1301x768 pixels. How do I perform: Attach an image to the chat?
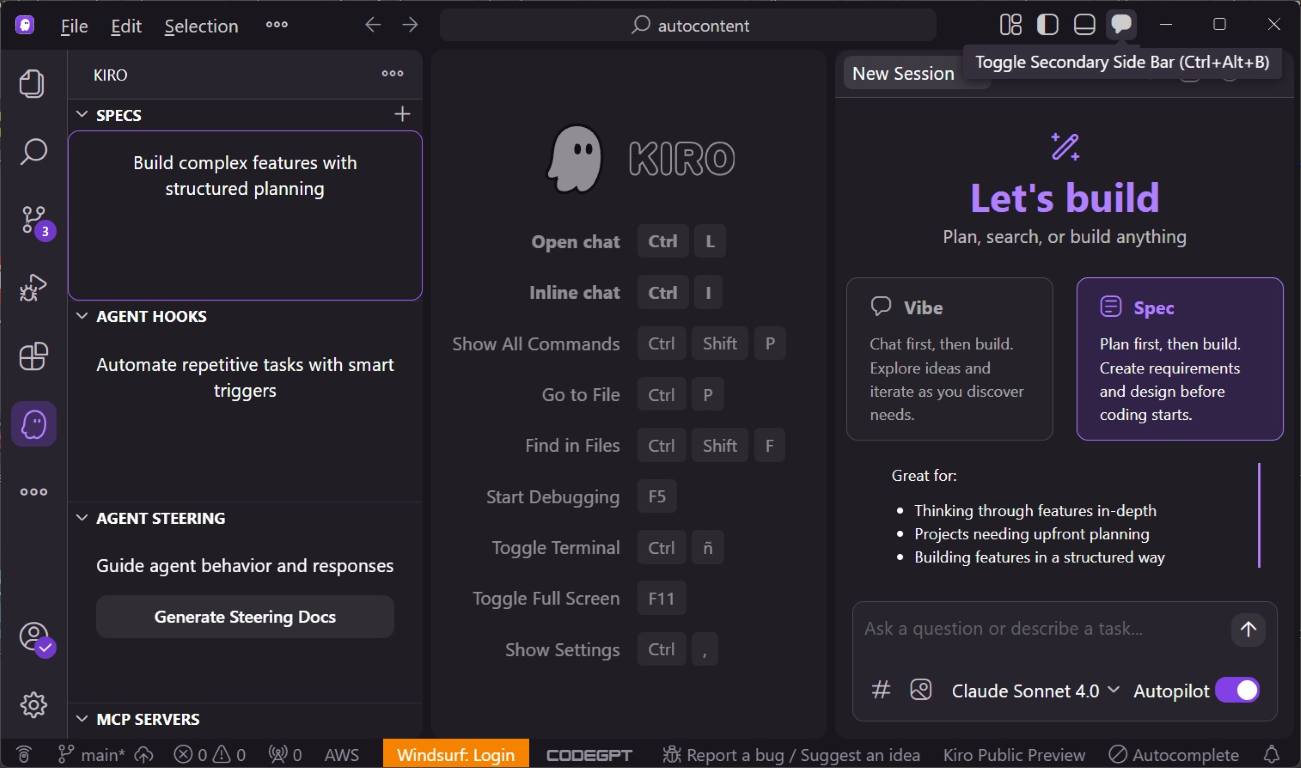921,690
